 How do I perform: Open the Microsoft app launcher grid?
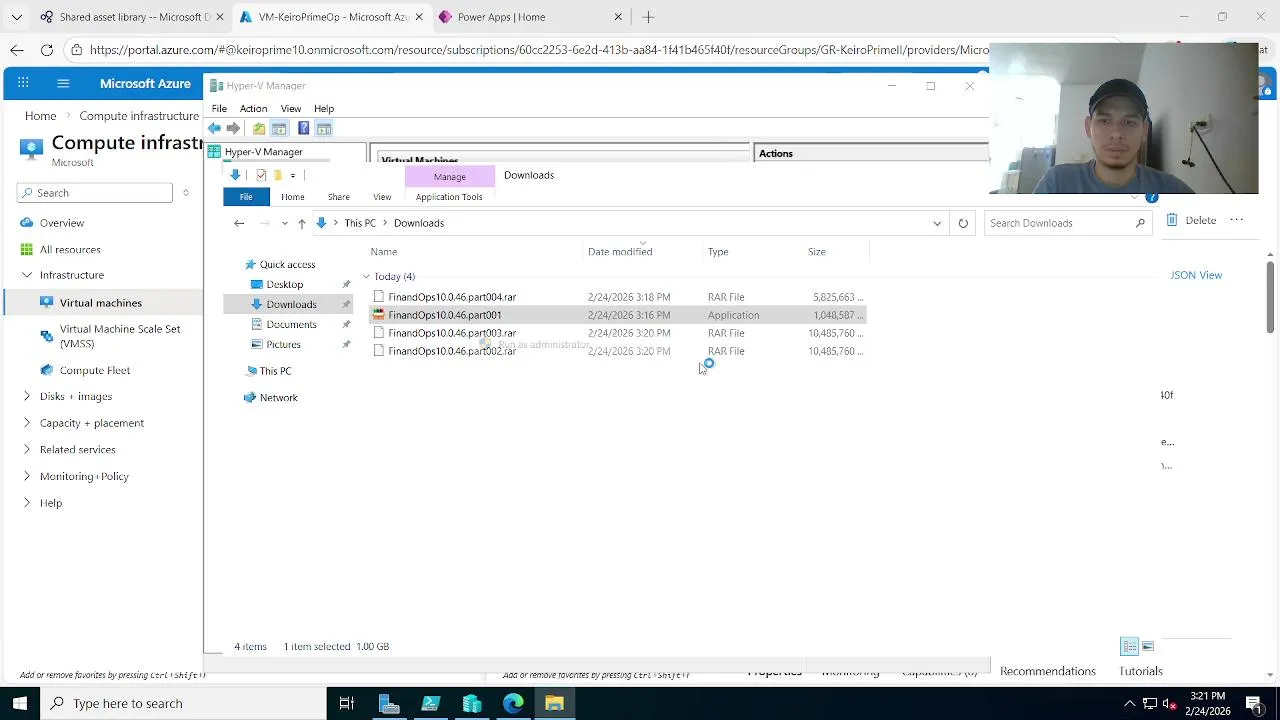point(23,84)
